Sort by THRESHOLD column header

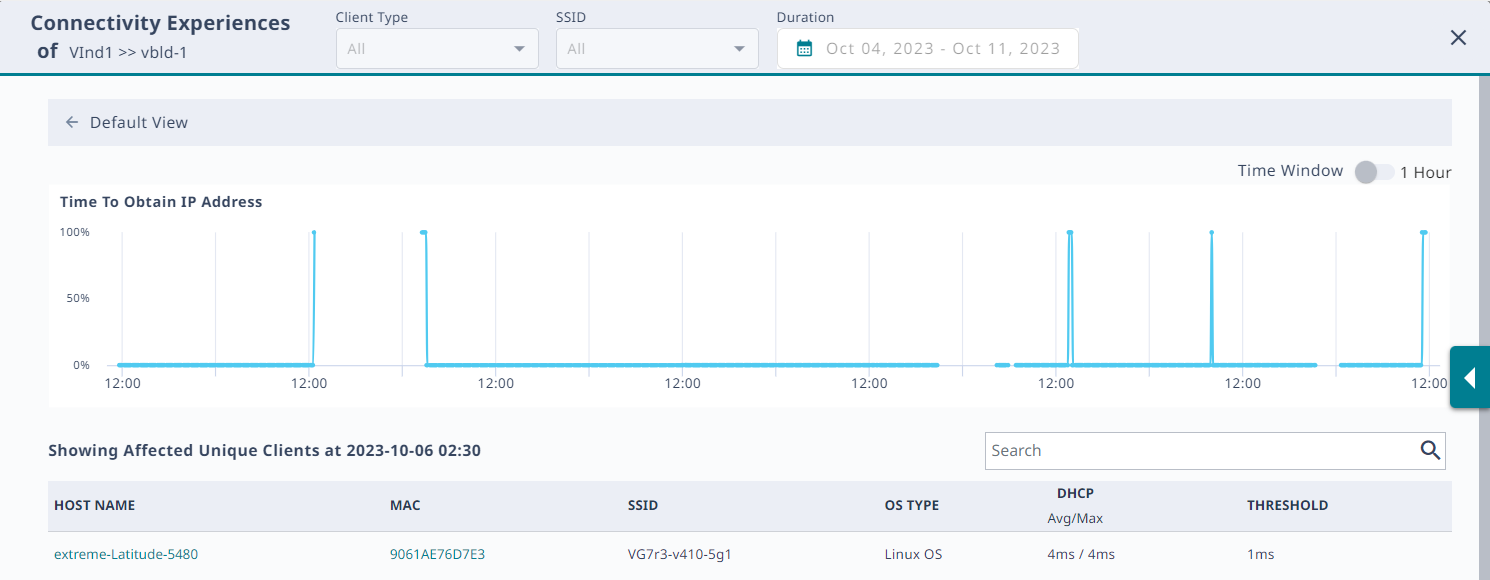[x=1287, y=506]
